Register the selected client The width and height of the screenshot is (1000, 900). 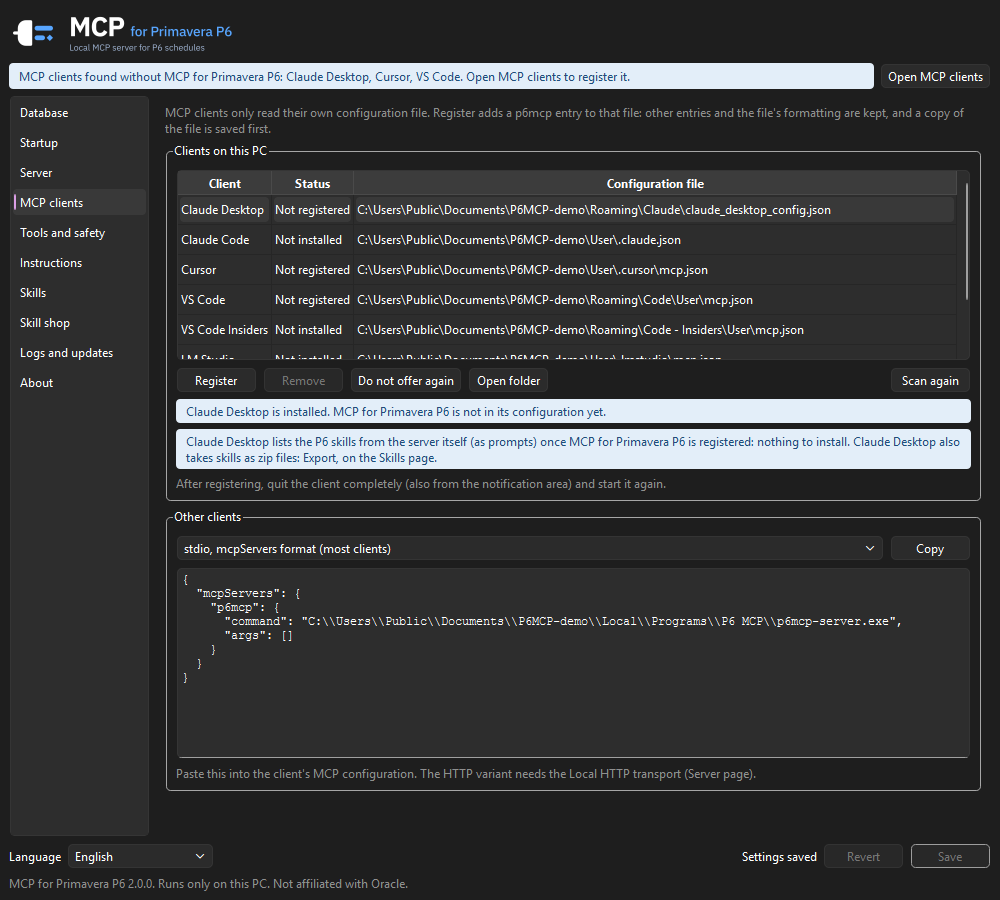216,381
